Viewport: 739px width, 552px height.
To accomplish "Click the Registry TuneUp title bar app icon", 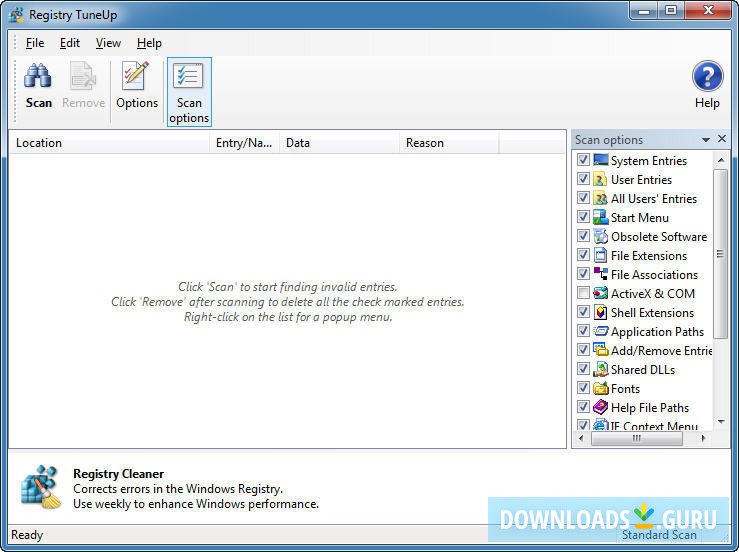I will [16, 15].
